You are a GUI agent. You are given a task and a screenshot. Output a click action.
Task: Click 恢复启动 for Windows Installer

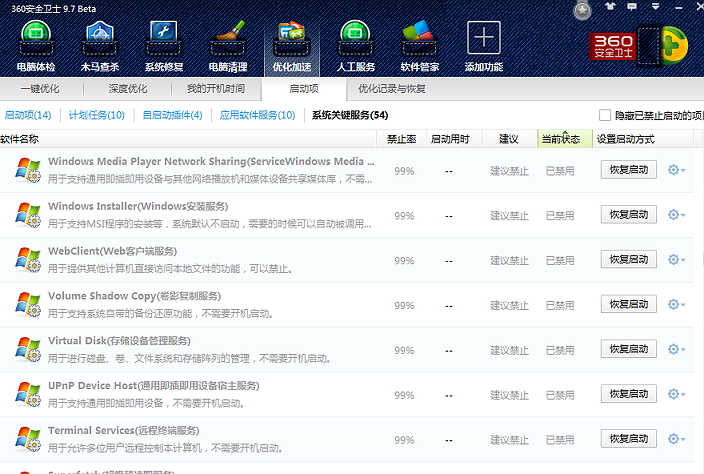pos(629,215)
